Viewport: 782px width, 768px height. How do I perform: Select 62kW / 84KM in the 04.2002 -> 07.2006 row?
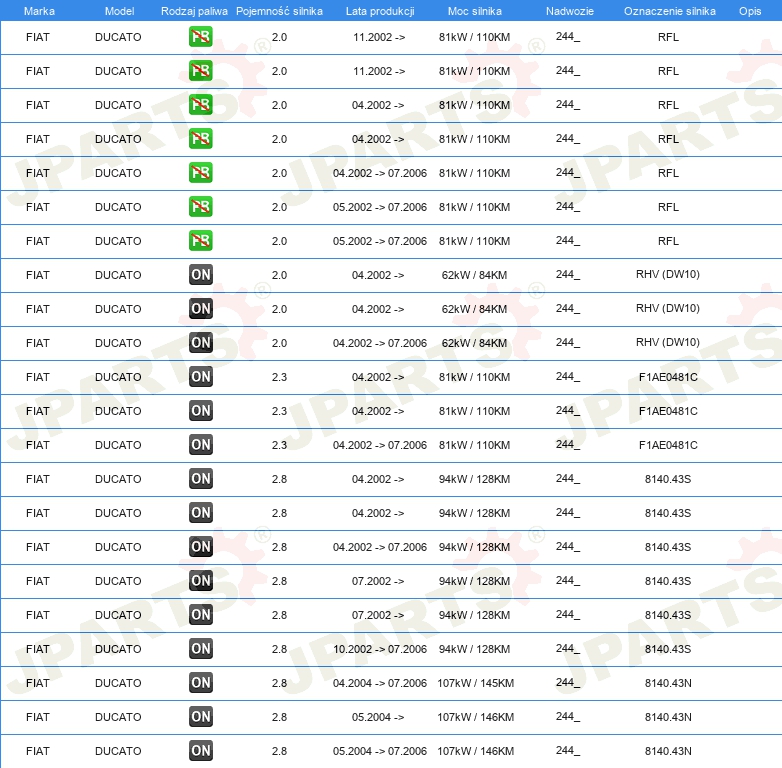pyautogui.click(x=474, y=343)
